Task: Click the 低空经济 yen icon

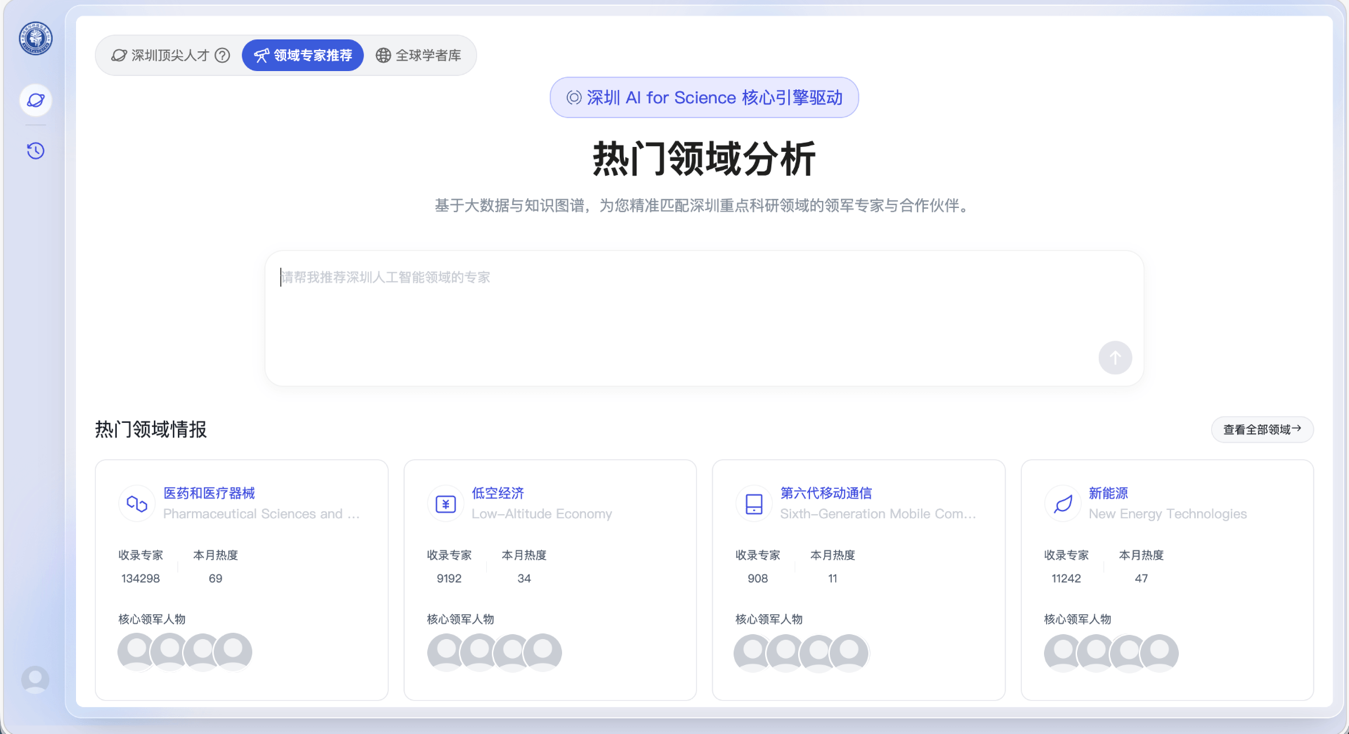Action: 445,504
